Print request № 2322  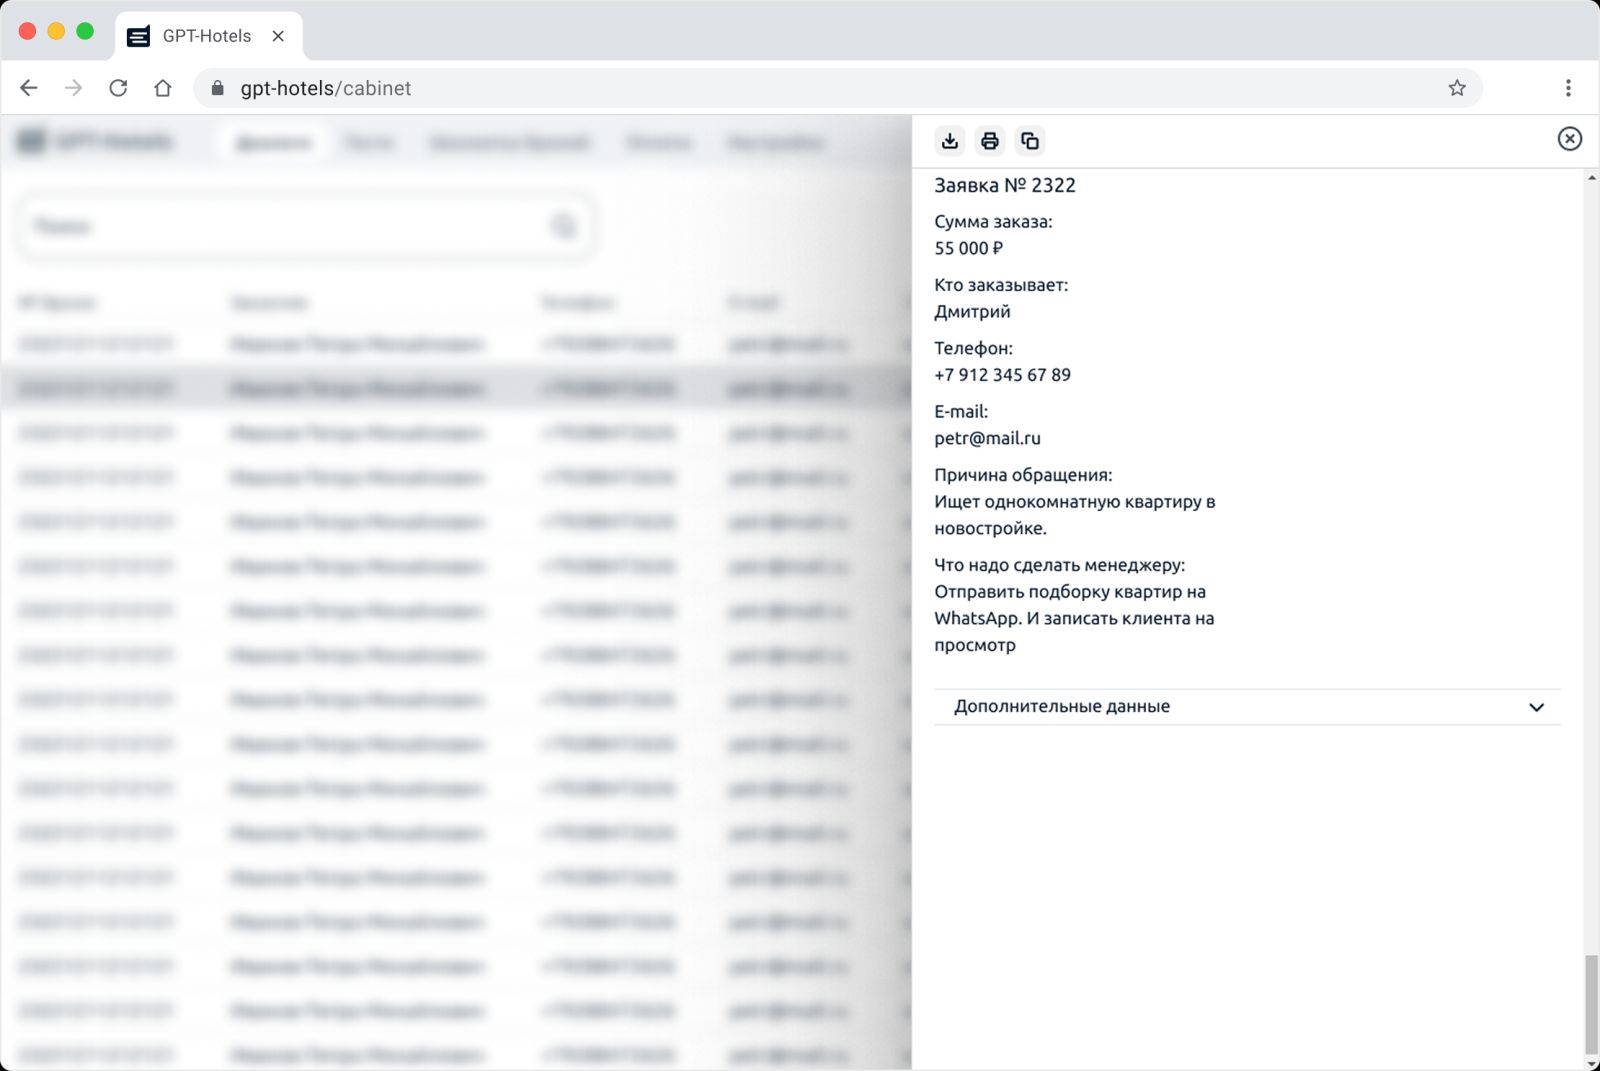(989, 141)
